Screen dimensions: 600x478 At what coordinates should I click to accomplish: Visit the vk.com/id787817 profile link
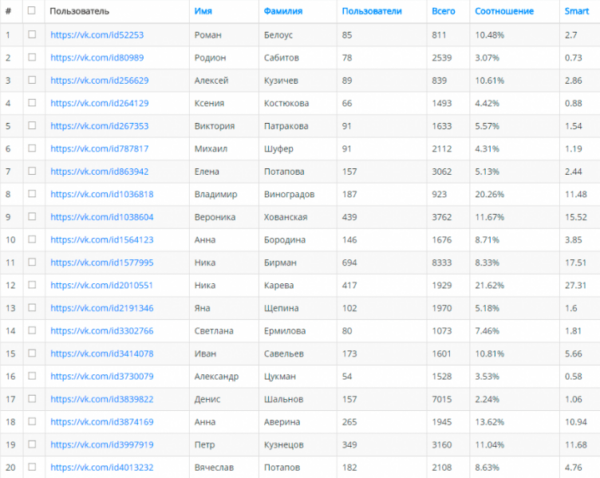point(99,149)
